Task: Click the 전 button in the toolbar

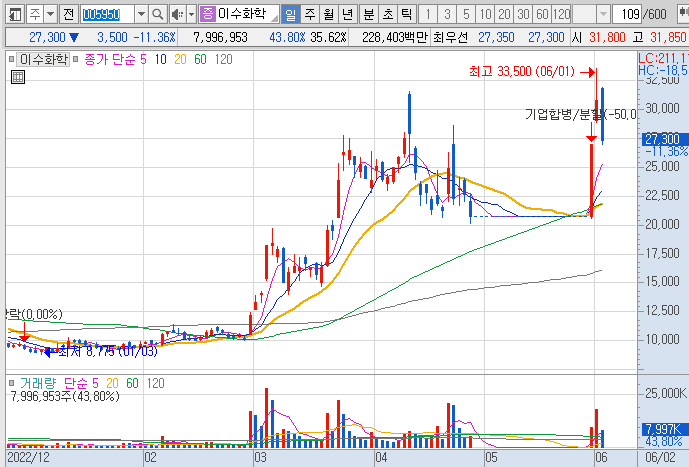Action: point(69,14)
